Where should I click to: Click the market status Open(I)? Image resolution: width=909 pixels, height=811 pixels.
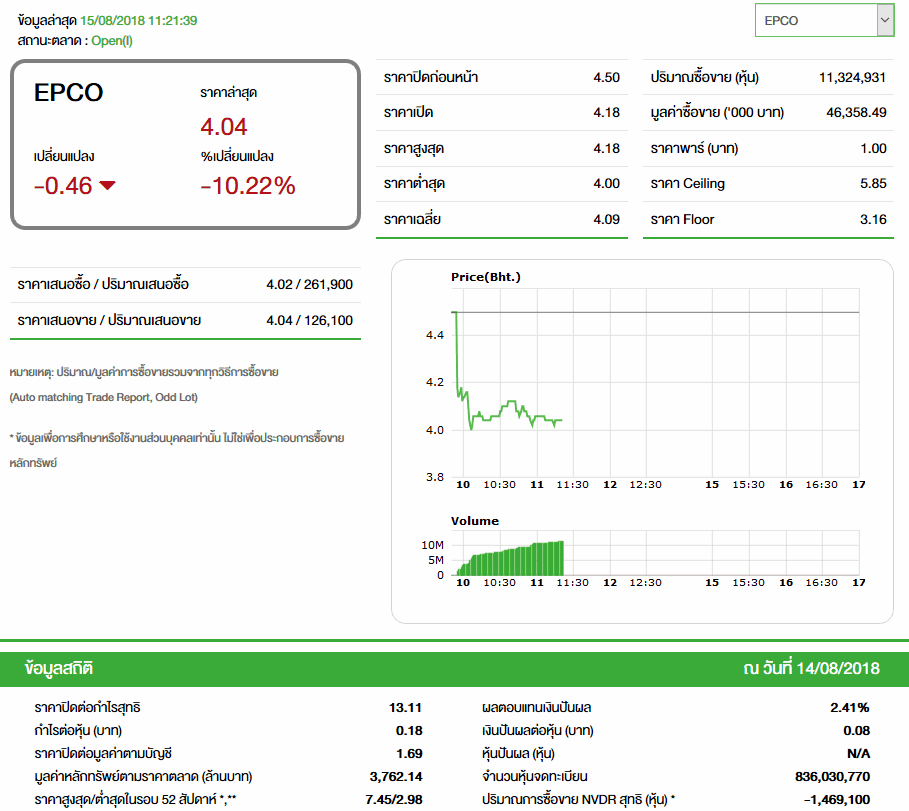coord(112,41)
